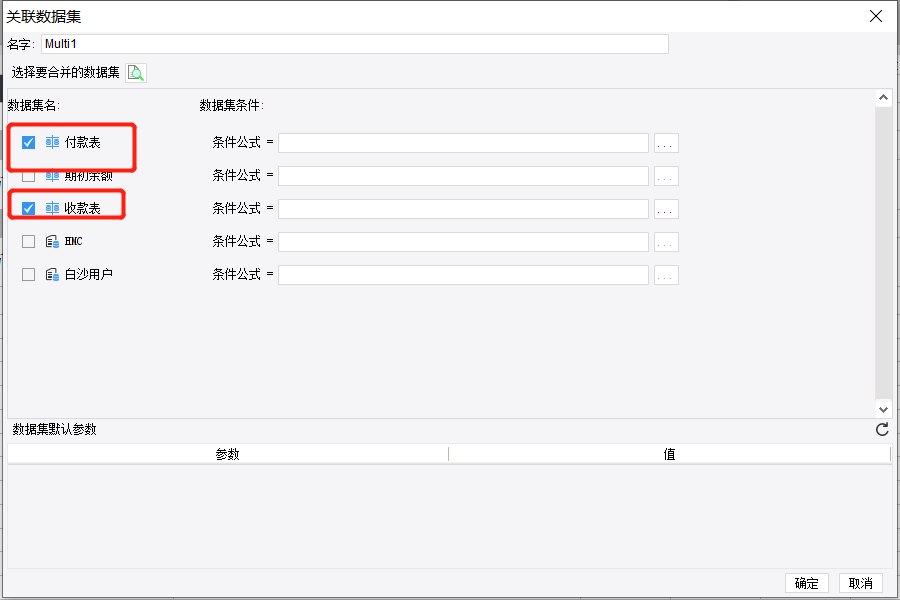
Task: Open formula editor for 收款表 condition
Action: (666, 209)
